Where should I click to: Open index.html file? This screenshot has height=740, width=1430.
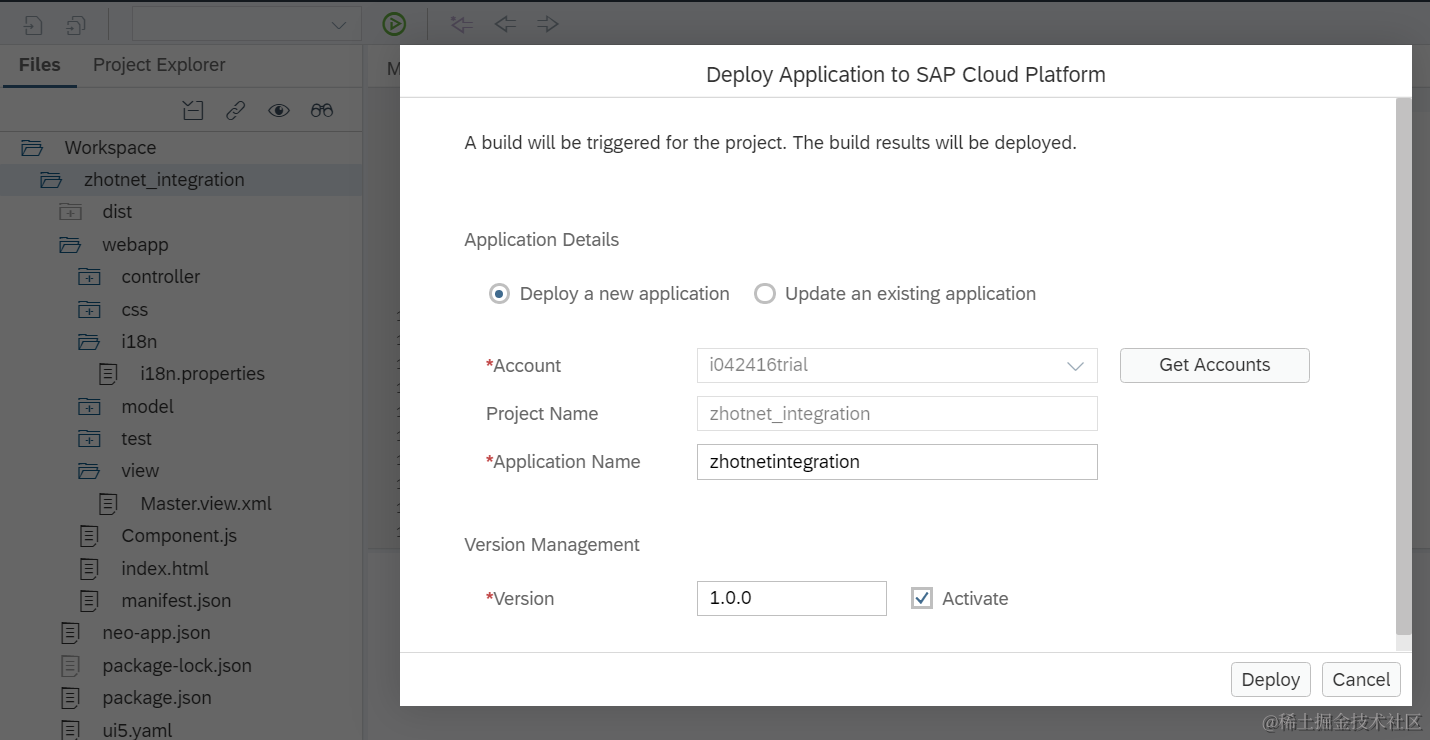165,569
